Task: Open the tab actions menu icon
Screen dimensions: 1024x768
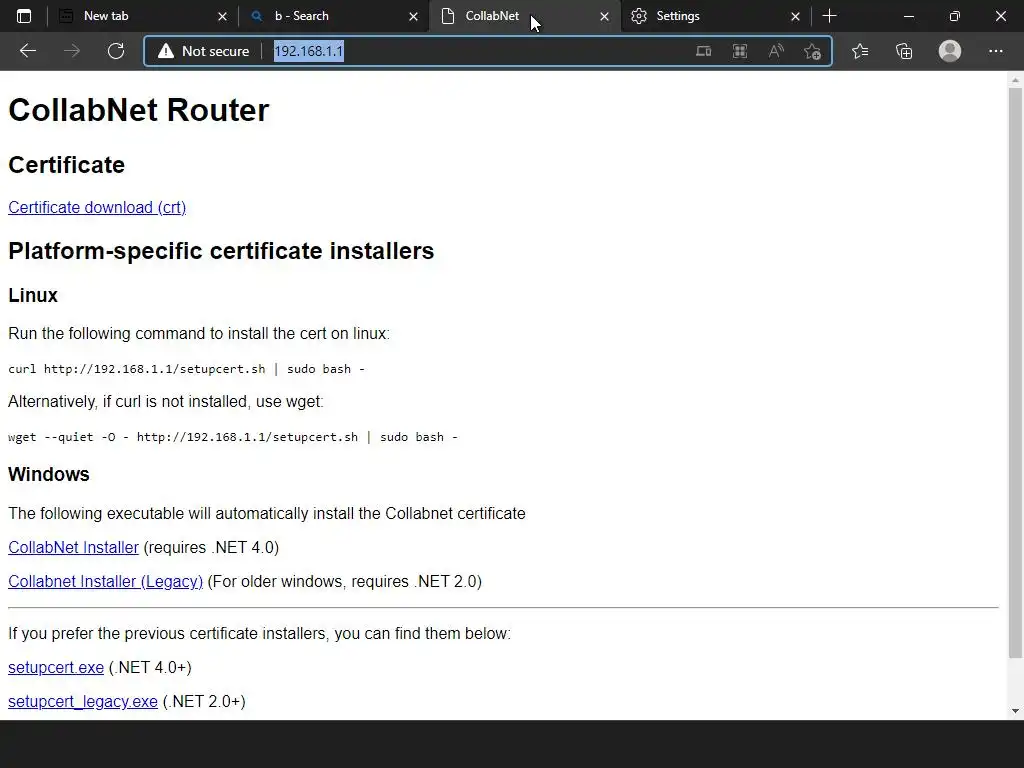Action: click(x=24, y=16)
